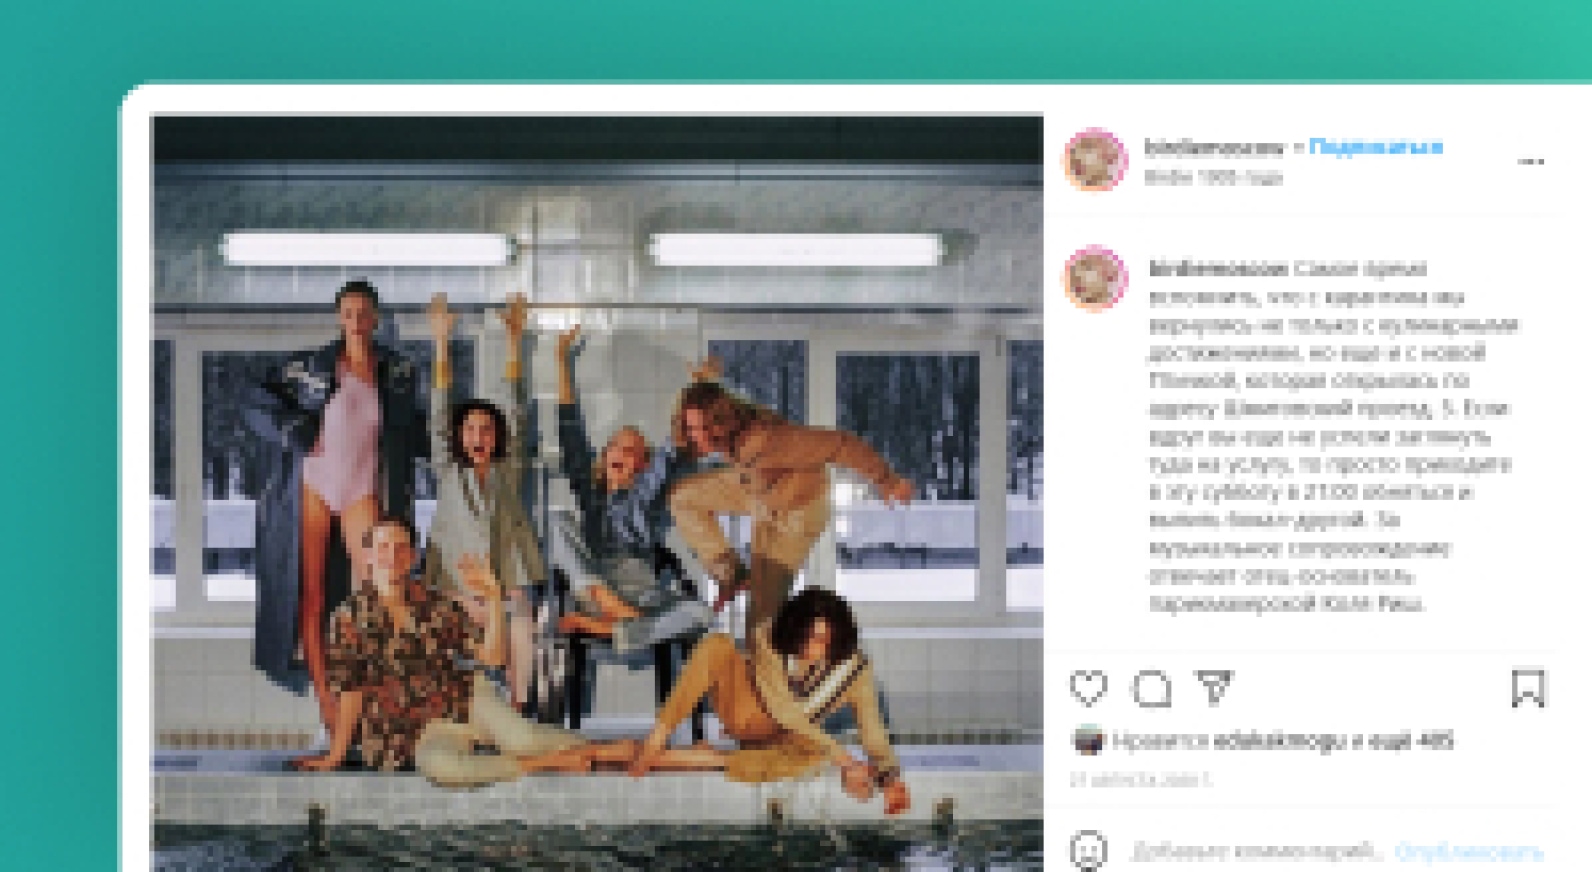Follow the account via Подписаться
This screenshot has width=1592, height=872.
coord(1375,147)
